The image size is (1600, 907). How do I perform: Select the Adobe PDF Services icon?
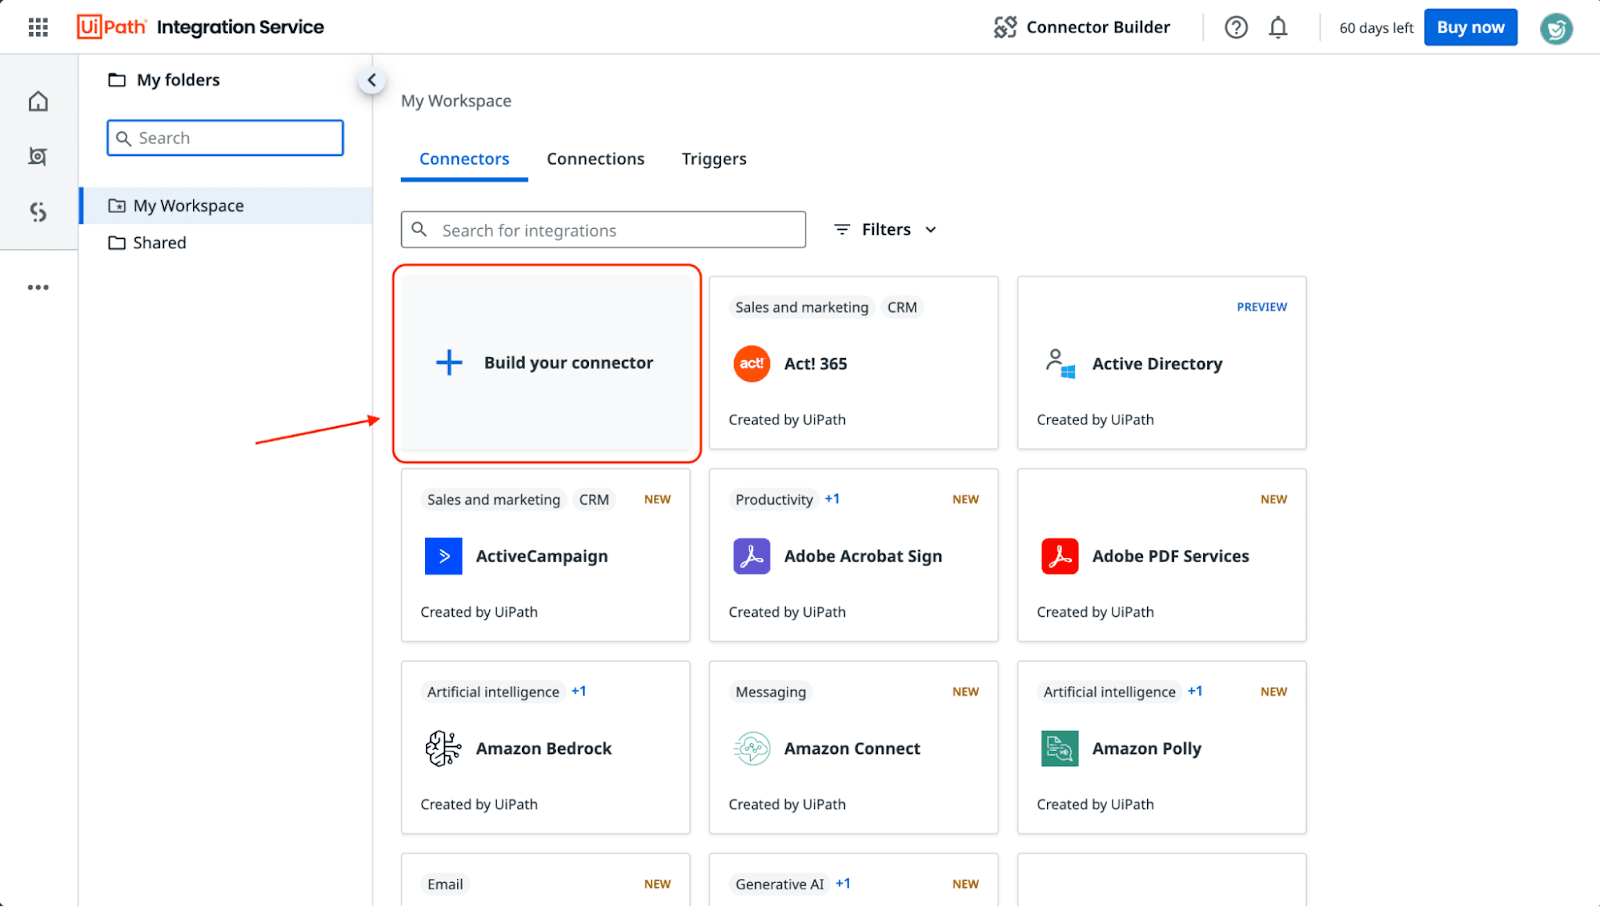(x=1059, y=556)
